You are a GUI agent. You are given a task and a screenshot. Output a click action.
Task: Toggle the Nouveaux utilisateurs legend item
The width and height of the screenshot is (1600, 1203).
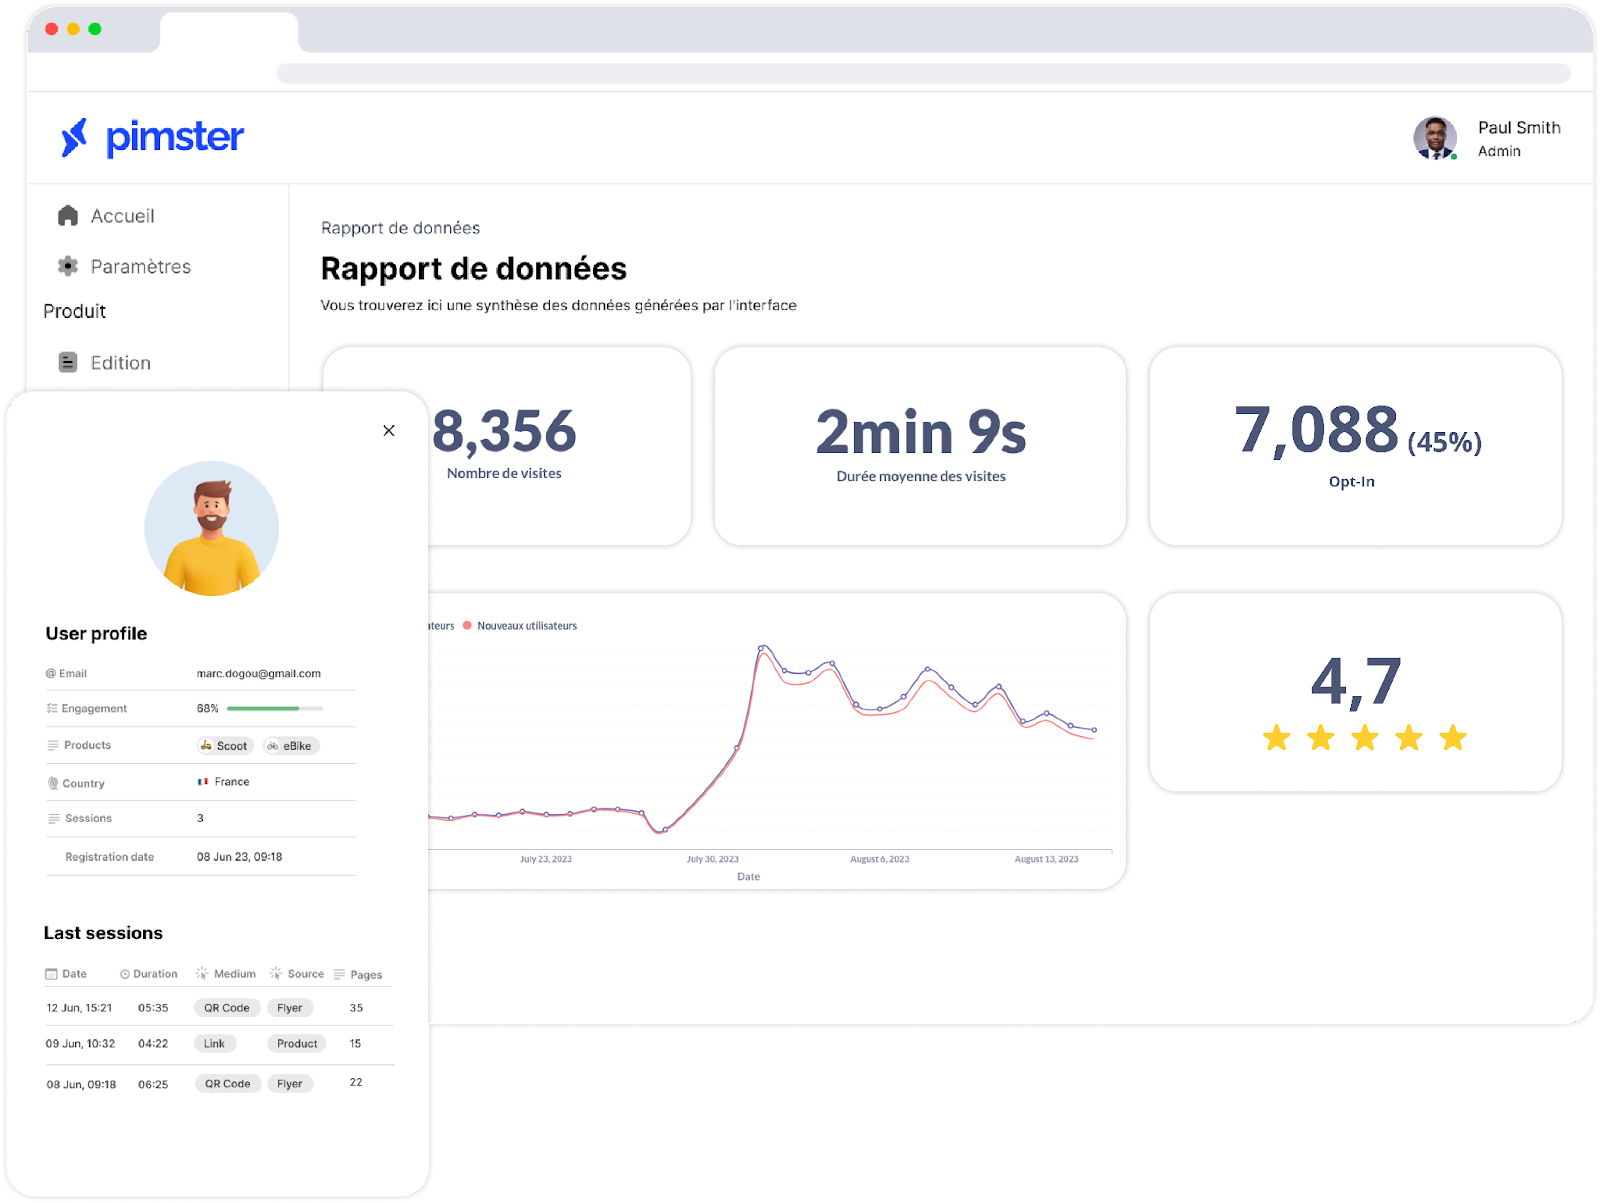(521, 625)
